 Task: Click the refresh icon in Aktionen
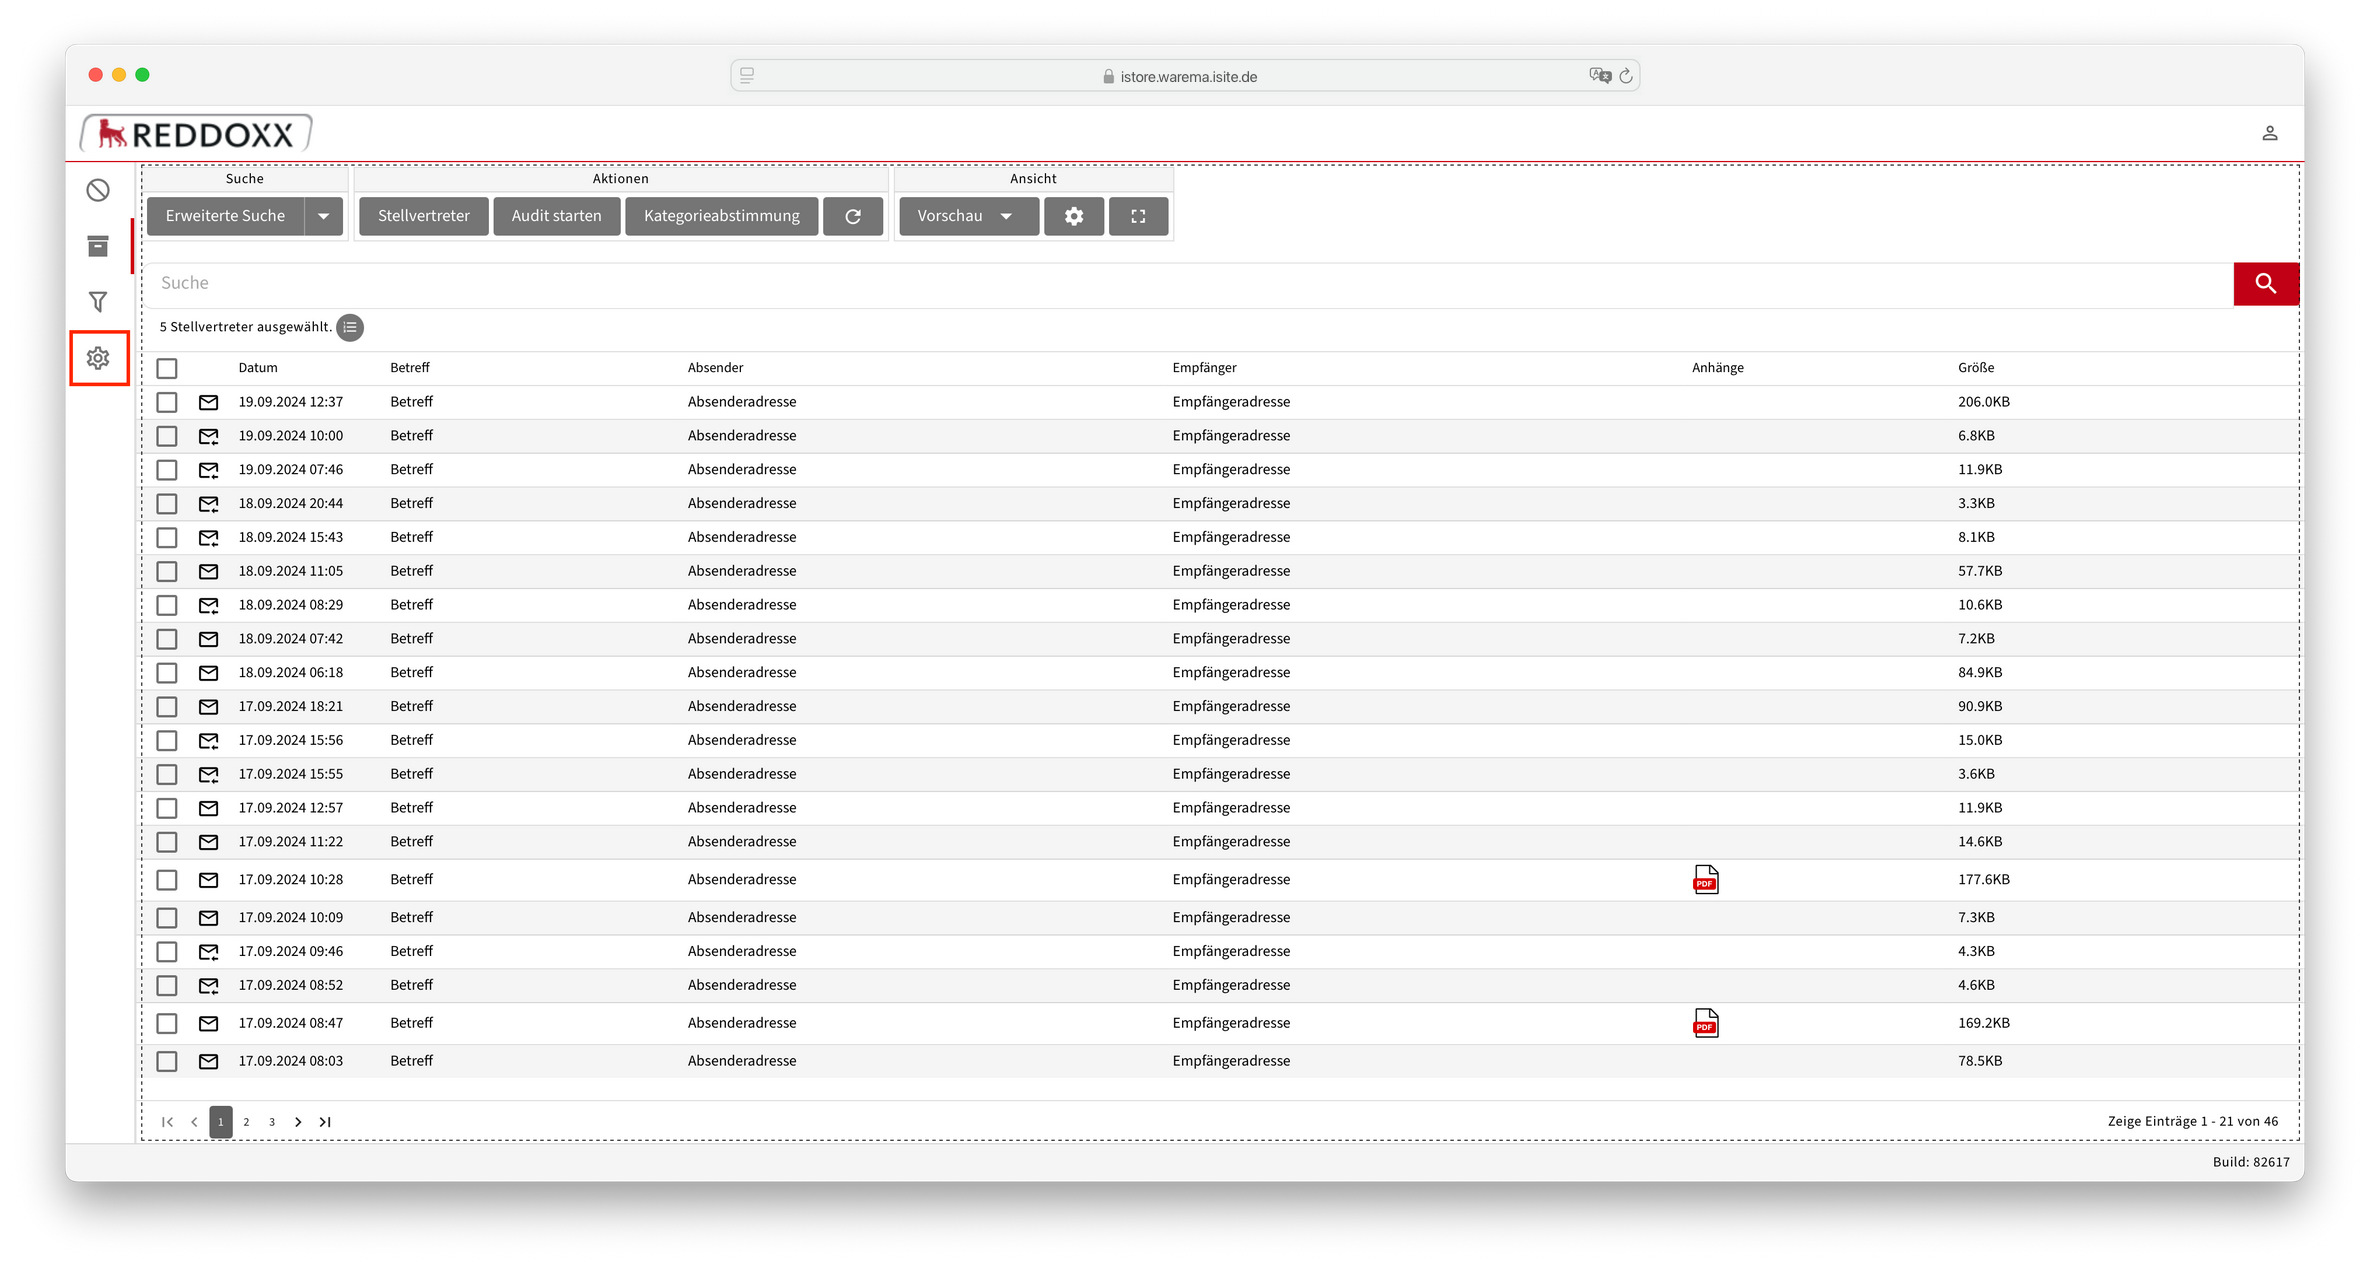(x=853, y=216)
